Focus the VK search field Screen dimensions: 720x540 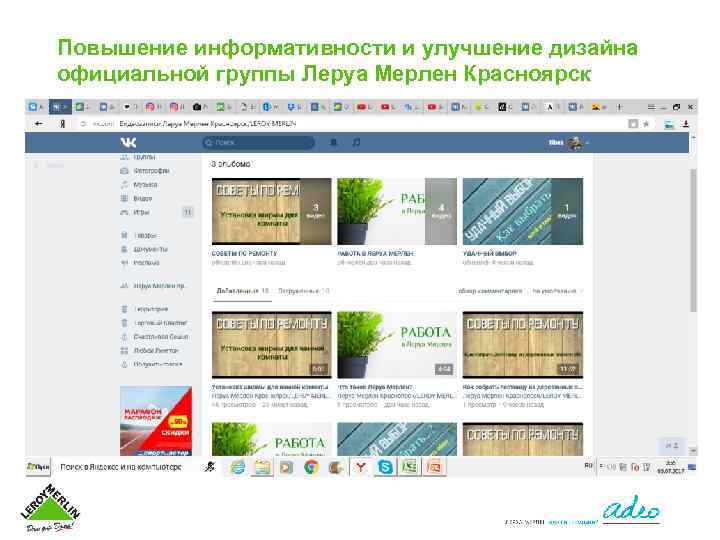pos(259,142)
